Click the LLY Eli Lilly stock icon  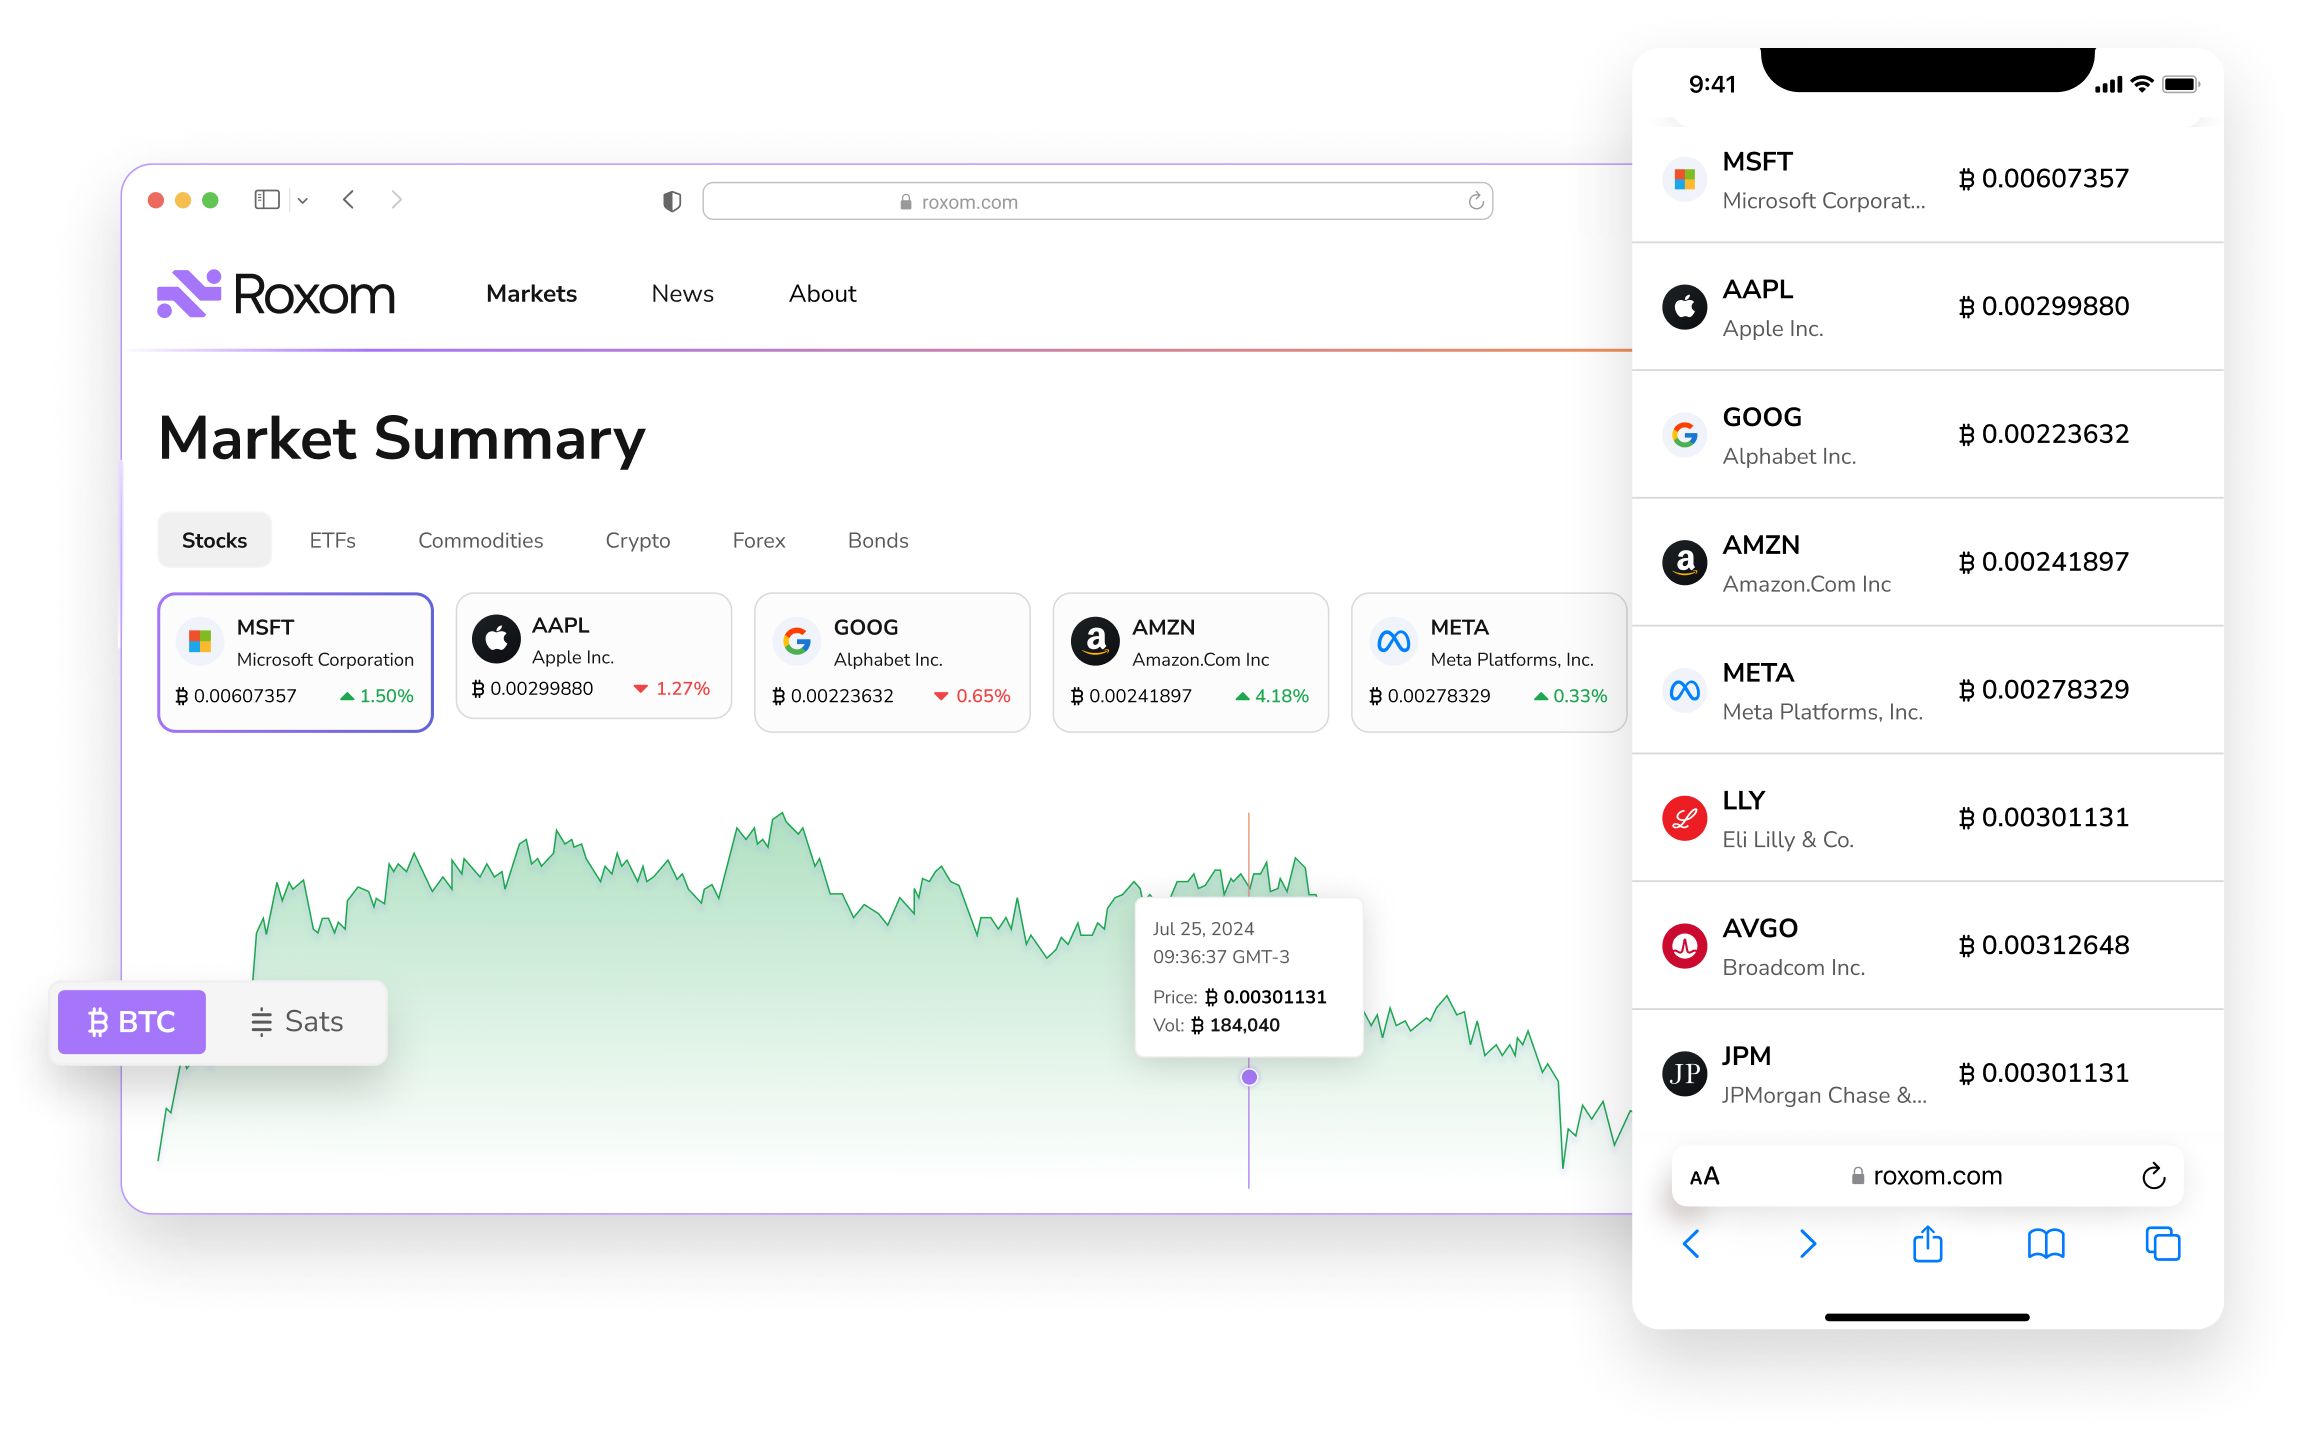click(x=1684, y=817)
